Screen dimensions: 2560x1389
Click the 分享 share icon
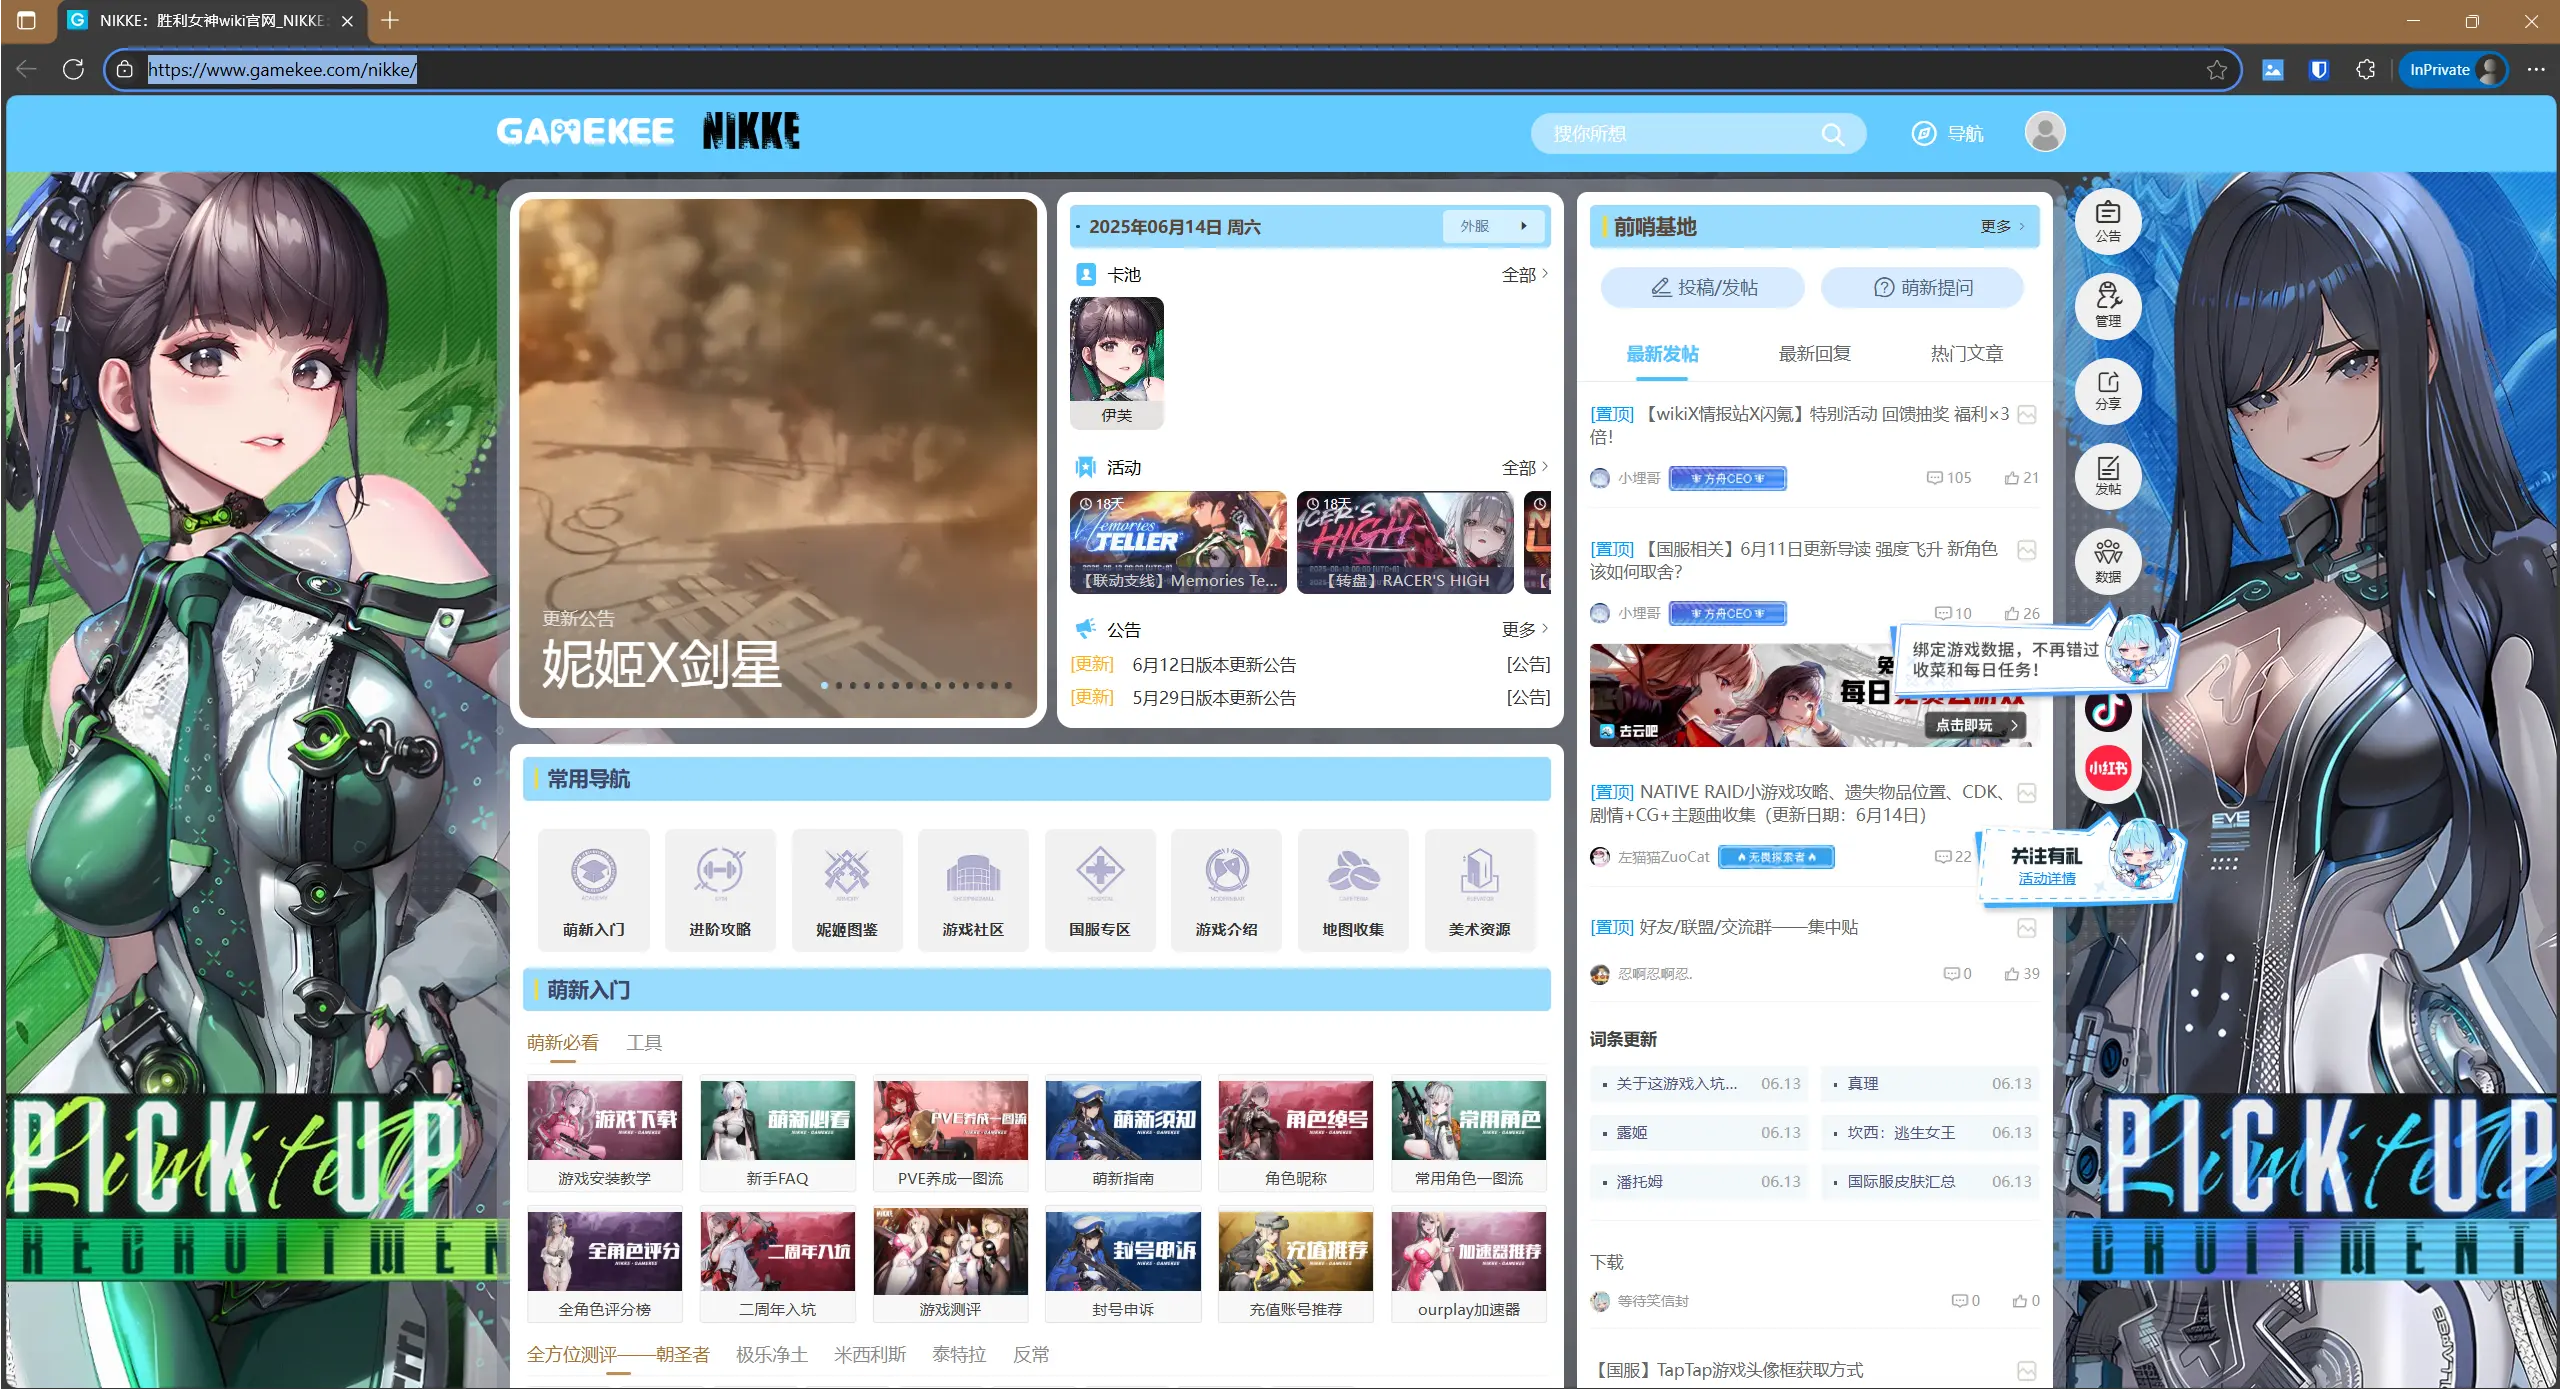2107,389
